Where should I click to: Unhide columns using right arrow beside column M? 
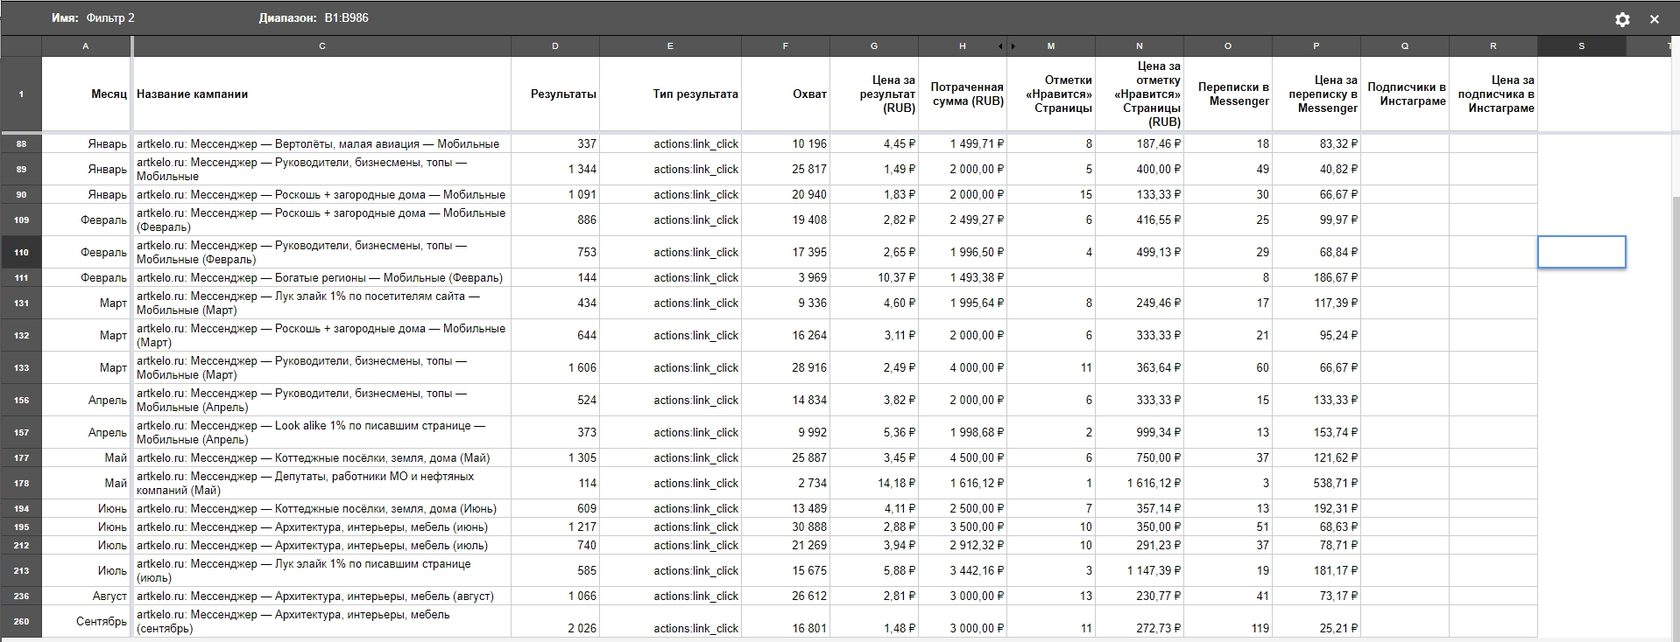point(1012,46)
